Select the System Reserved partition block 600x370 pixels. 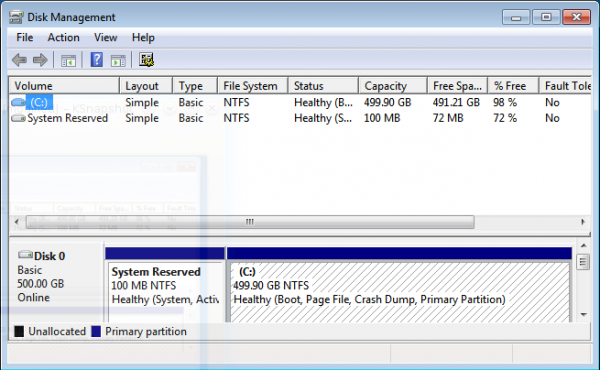point(165,285)
